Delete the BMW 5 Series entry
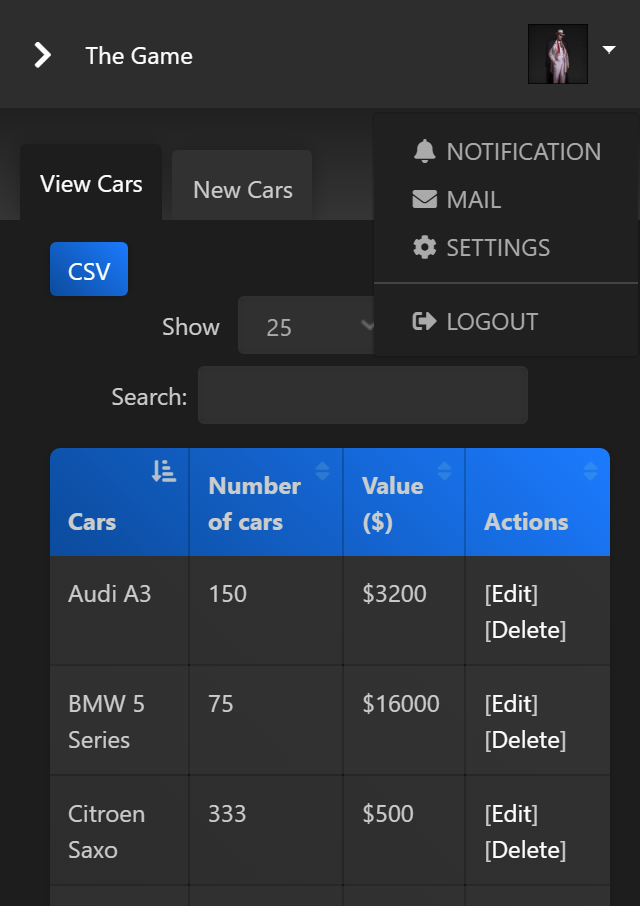 (x=526, y=740)
